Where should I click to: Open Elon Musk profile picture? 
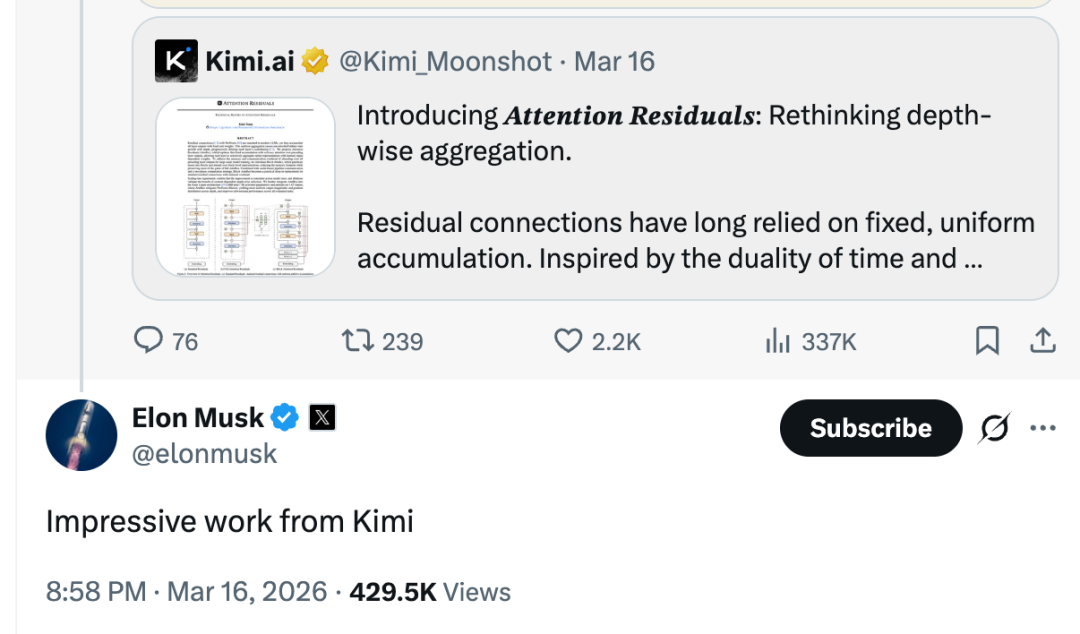point(82,434)
